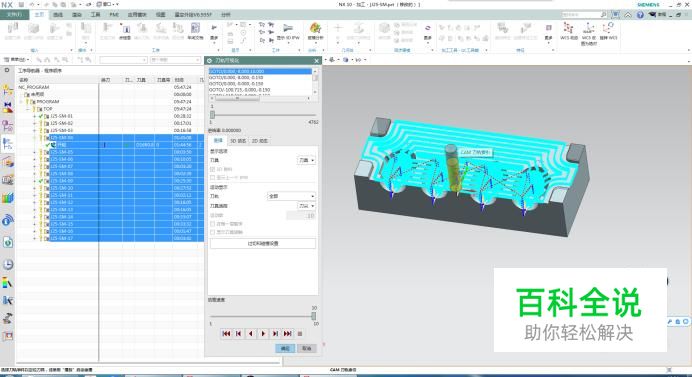Image resolution: width=692 pixels, height=377 pixels.
Task: Switch to the 3D Dynamic tab
Action: (238, 141)
